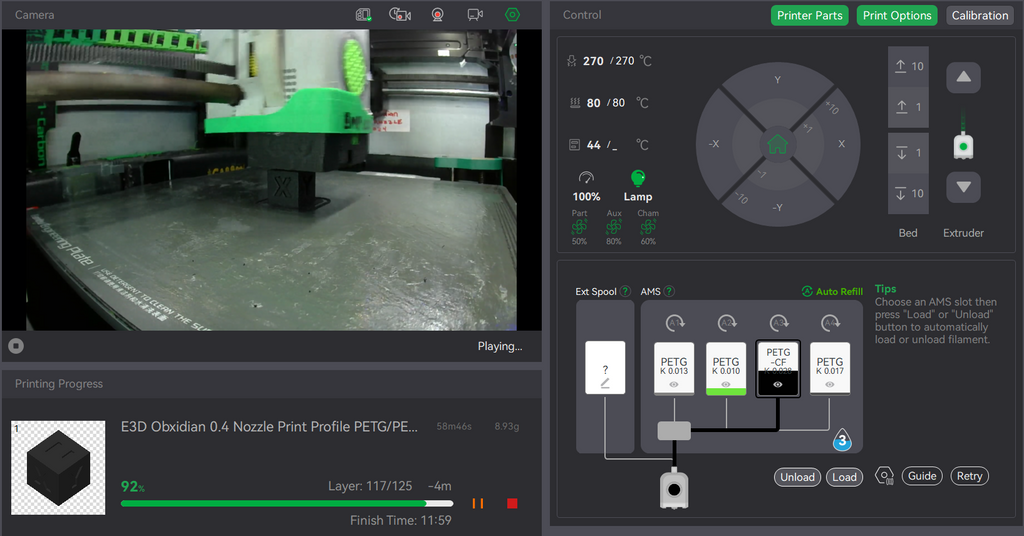Screen dimensions: 1024x536
Task: Raise the bed by 1
Action: pyautogui.click(x=908, y=107)
